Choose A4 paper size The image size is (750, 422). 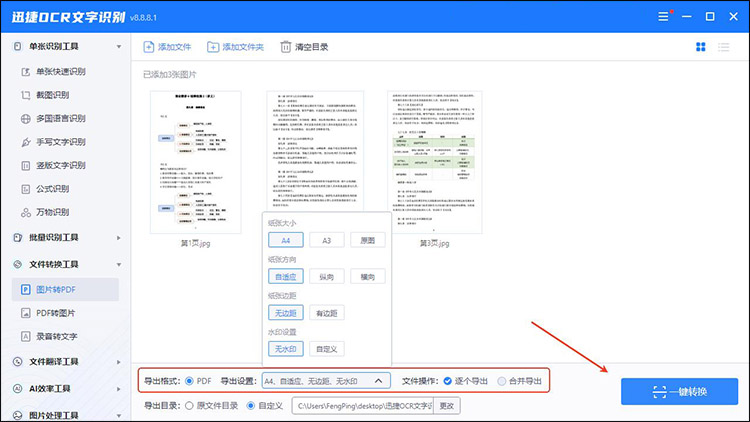coord(286,240)
